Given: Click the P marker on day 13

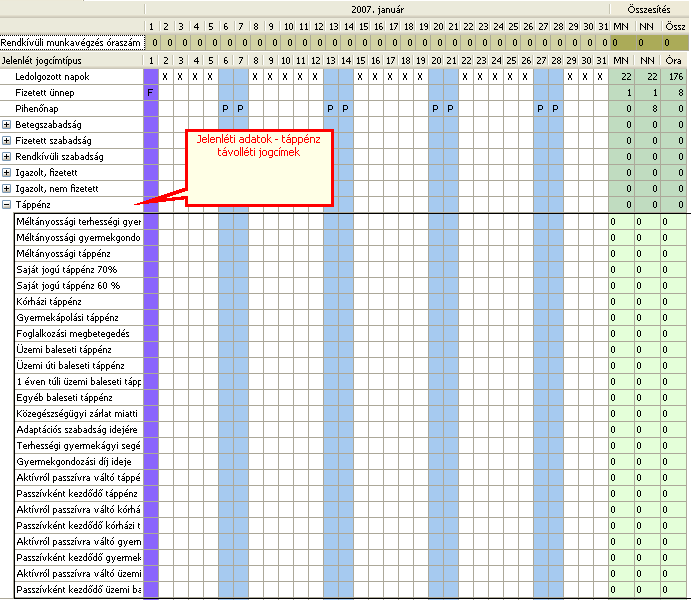Looking at the screenshot, I should 330,108.
